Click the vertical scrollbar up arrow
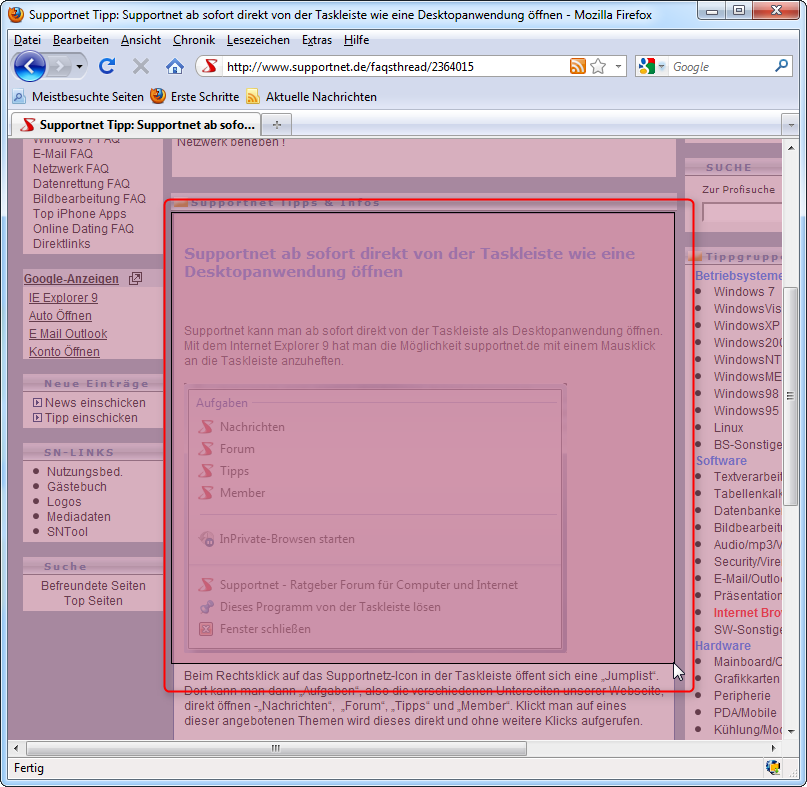Viewport: 807px width, 787px height. pos(791,148)
